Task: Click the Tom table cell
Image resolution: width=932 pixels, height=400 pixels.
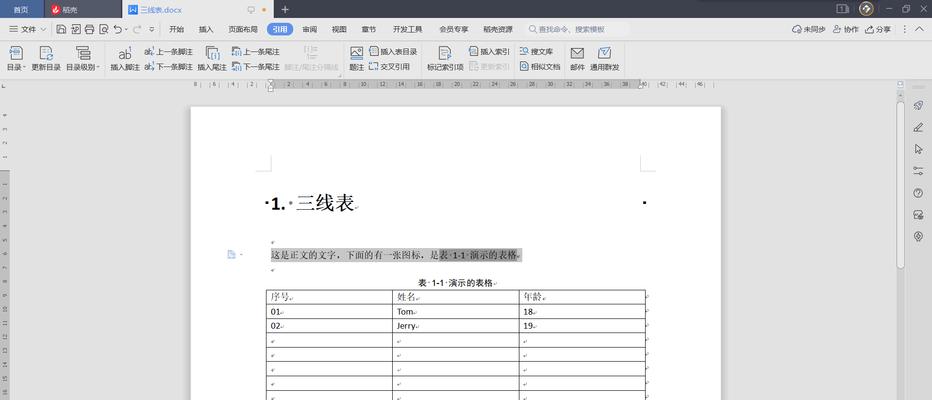Action: 455,311
